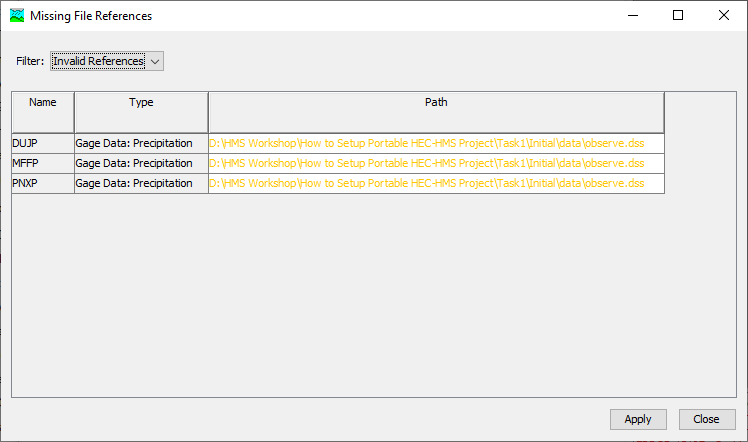Select the Path column header
The image size is (748, 442).
[x=436, y=113]
